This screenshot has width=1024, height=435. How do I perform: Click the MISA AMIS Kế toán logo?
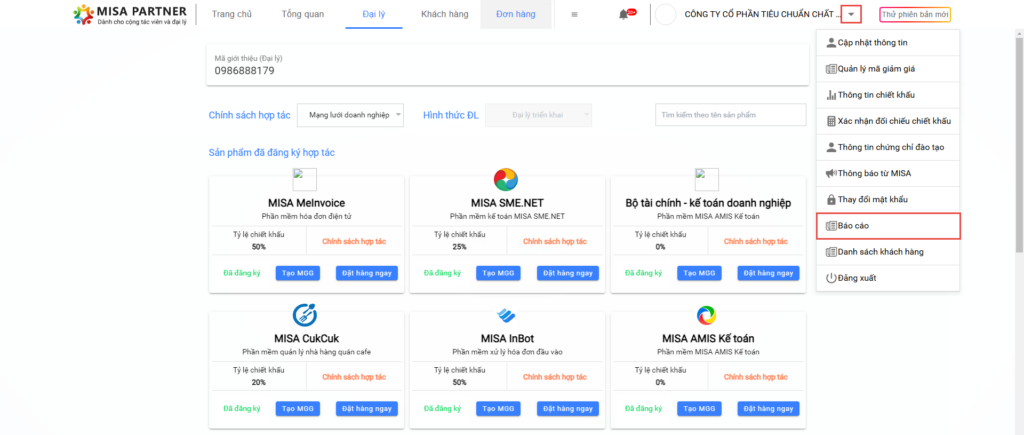click(x=707, y=315)
